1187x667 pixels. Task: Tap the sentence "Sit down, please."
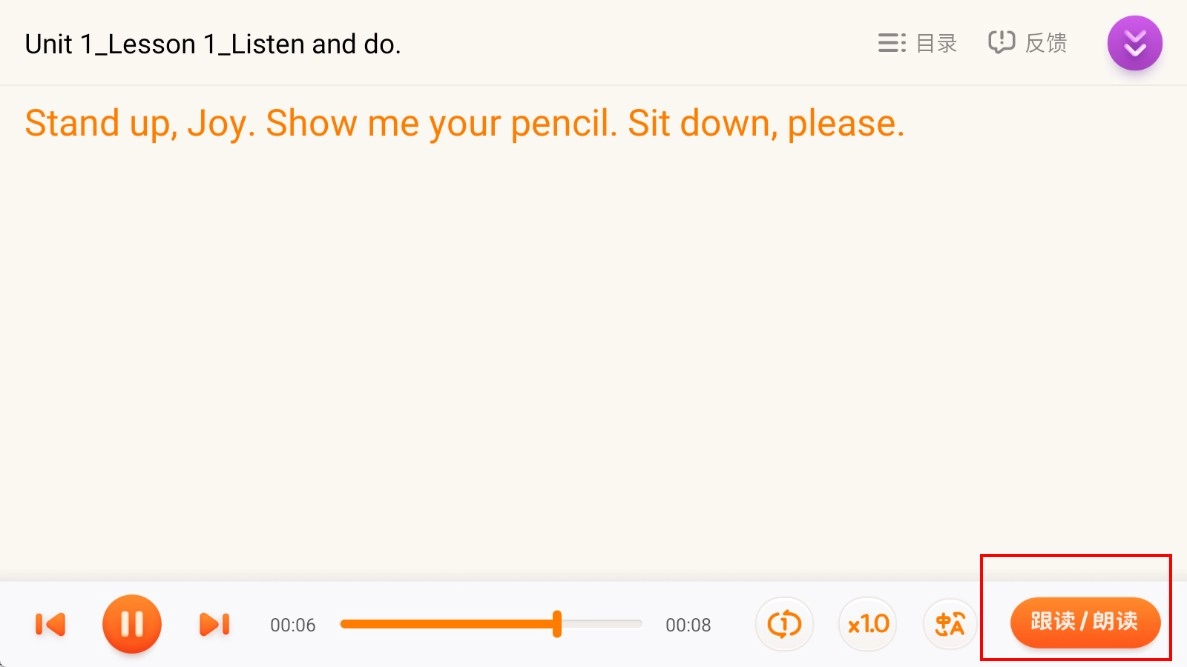click(766, 123)
